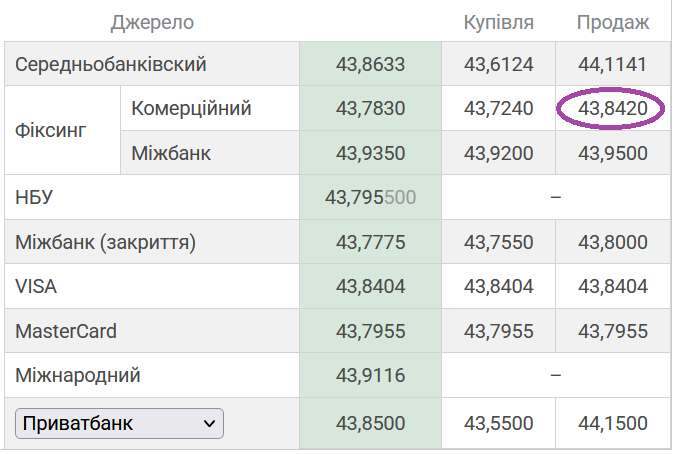Click the Міжнародний row label

pos(78,376)
